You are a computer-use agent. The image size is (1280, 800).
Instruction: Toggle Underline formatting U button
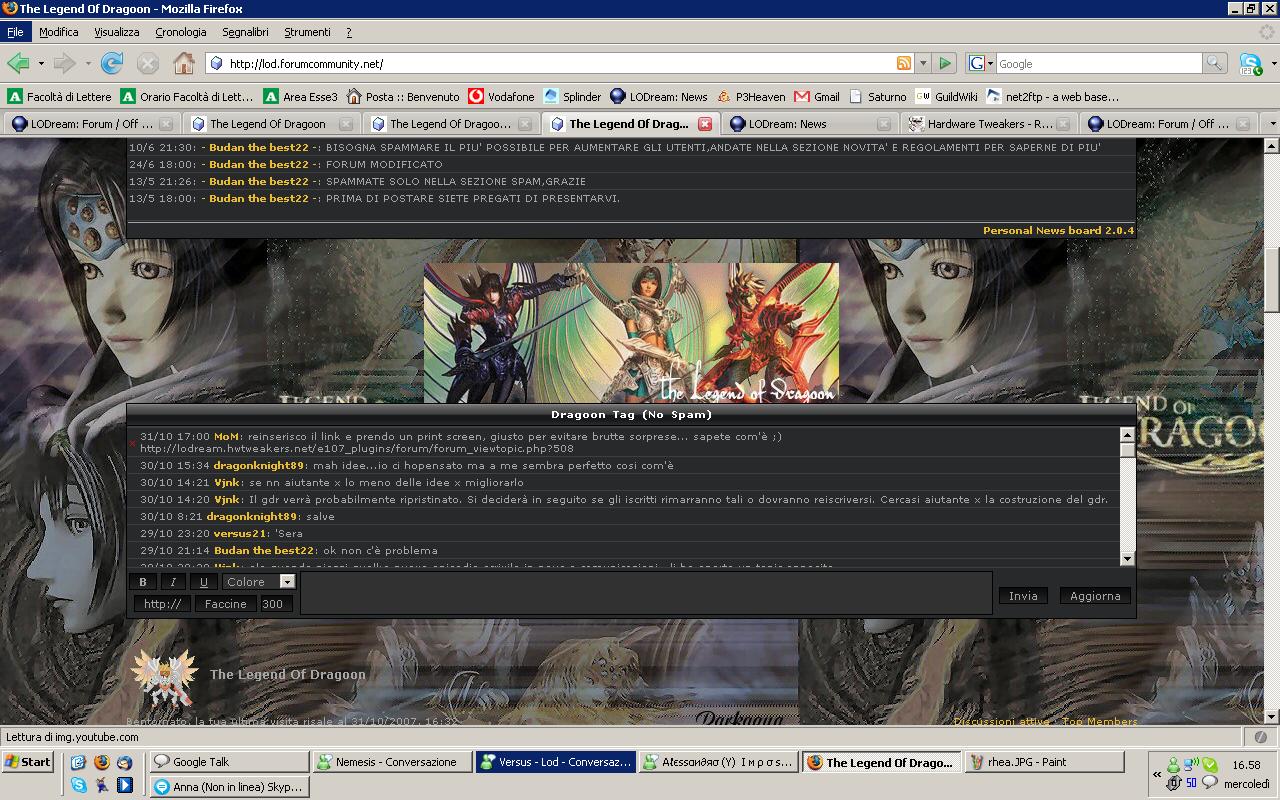(204, 581)
